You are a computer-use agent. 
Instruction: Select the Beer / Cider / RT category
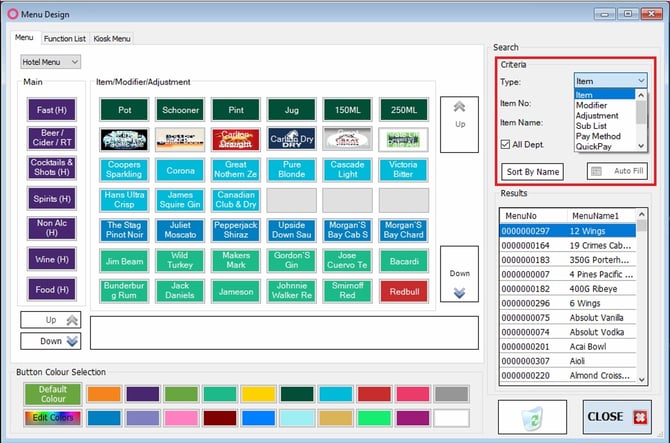[52, 138]
